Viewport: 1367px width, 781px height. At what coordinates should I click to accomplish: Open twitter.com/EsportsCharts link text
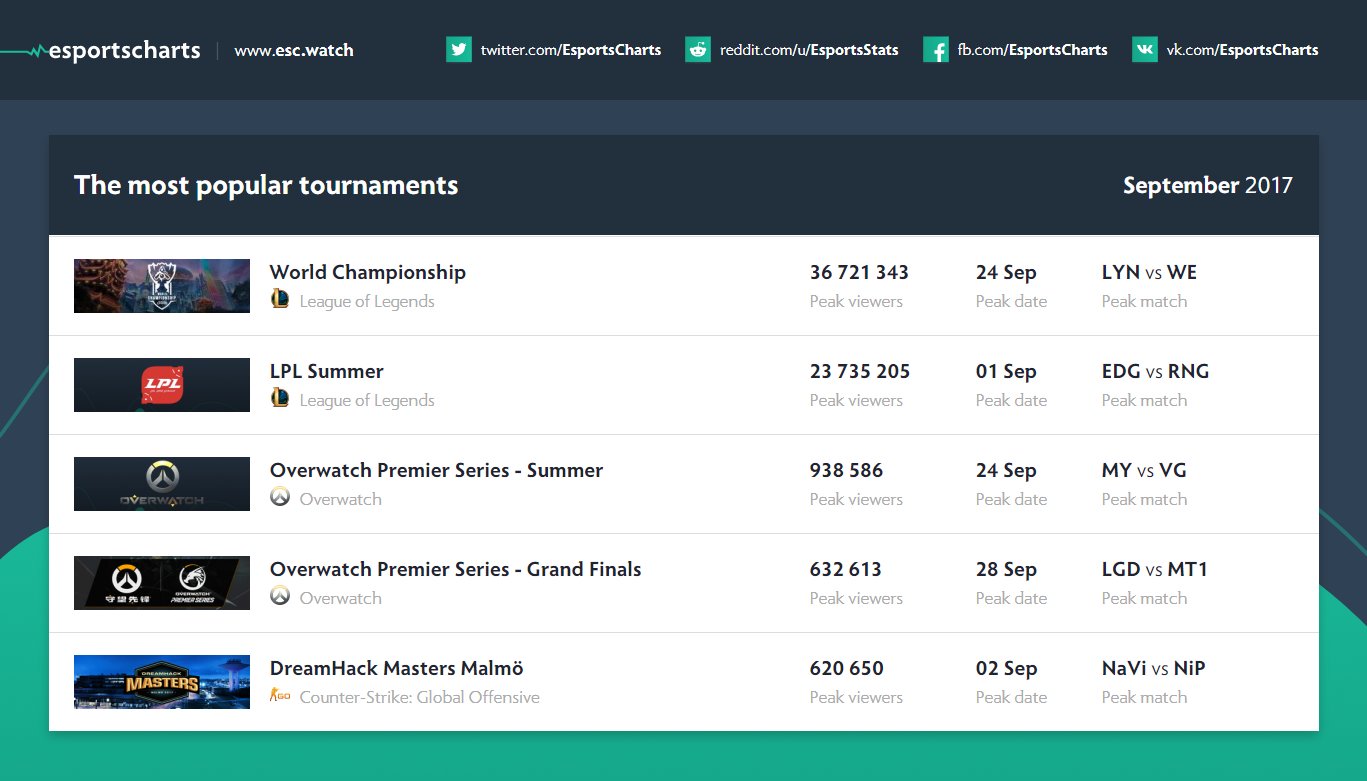click(571, 50)
